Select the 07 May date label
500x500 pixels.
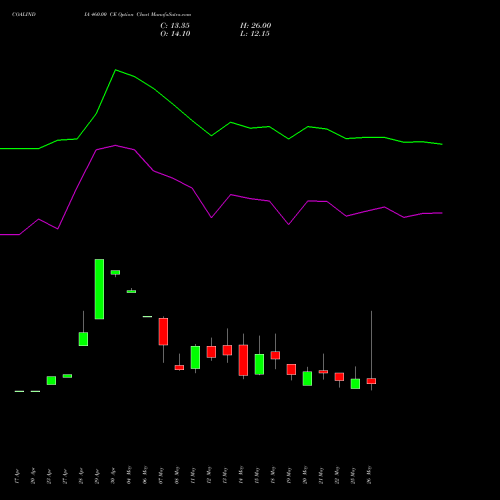click(161, 475)
